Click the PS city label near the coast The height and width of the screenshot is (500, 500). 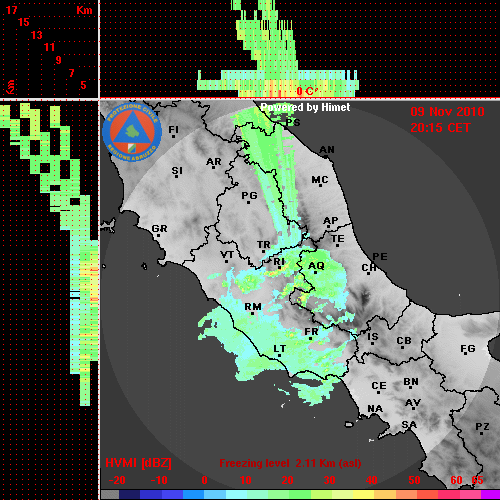[x=293, y=123]
